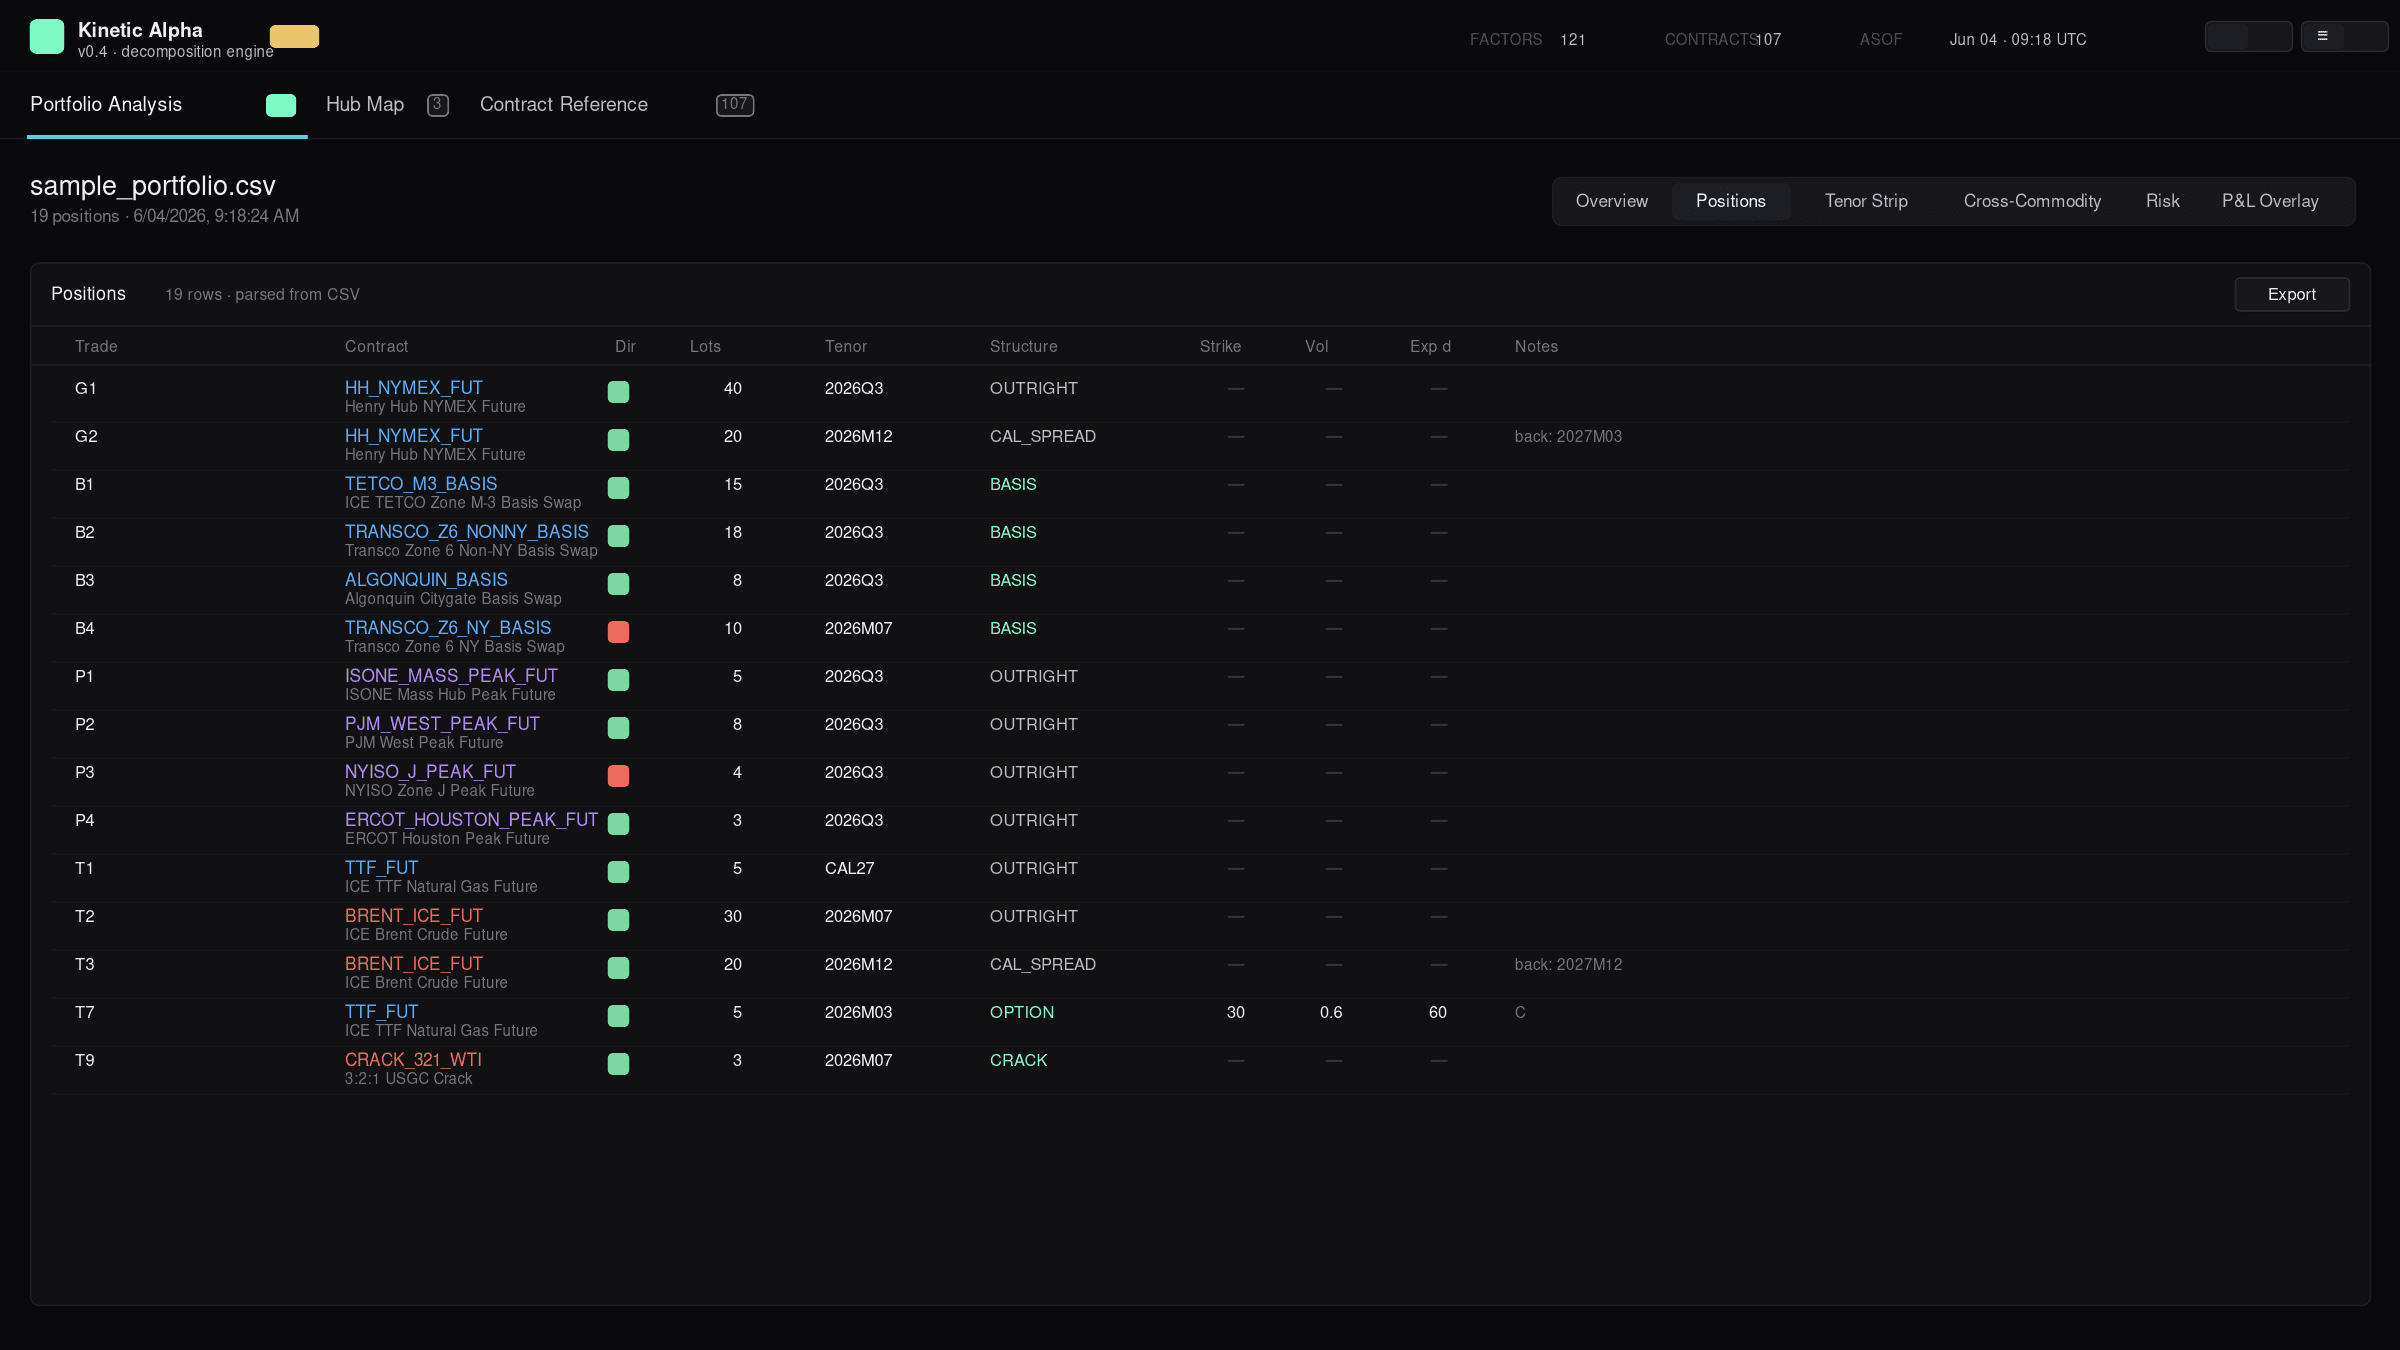The width and height of the screenshot is (2400, 1350).
Task: Open the ISONE_MASS_PEAK_FUT contract link
Action: [451, 676]
